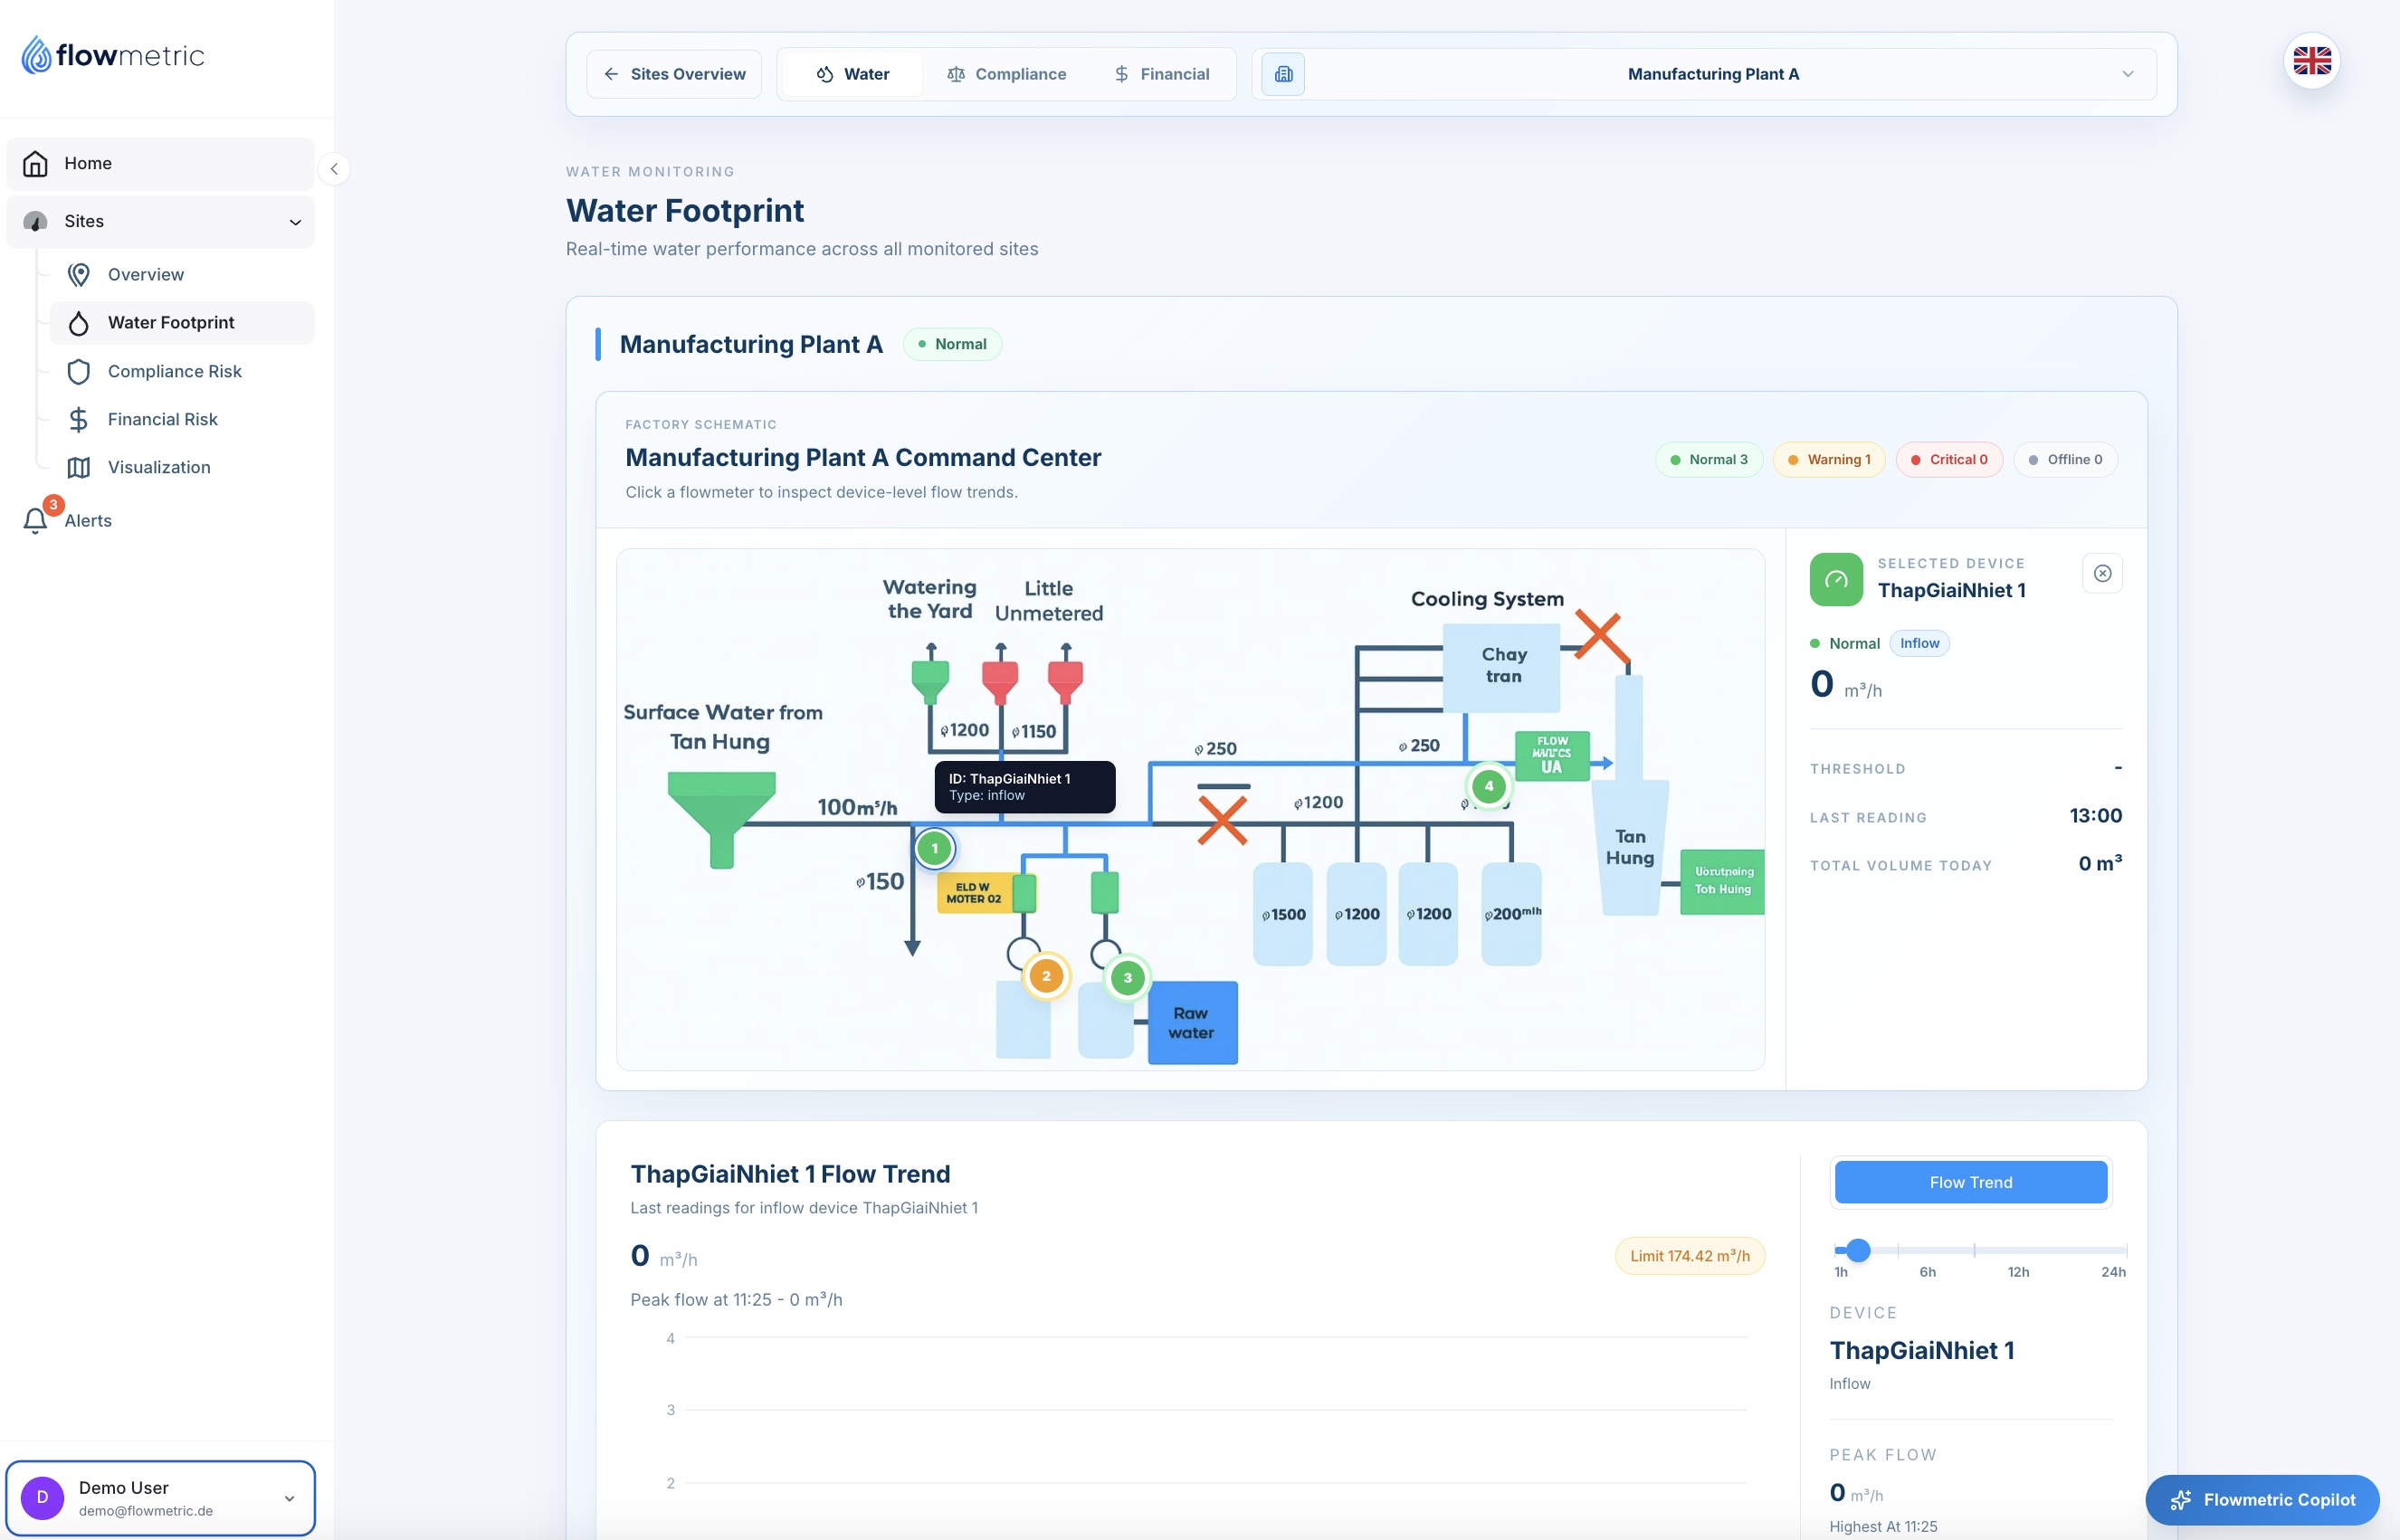The height and width of the screenshot is (1540, 2400).
Task: Click the Sites gauge icon
Action: [x=36, y=221]
